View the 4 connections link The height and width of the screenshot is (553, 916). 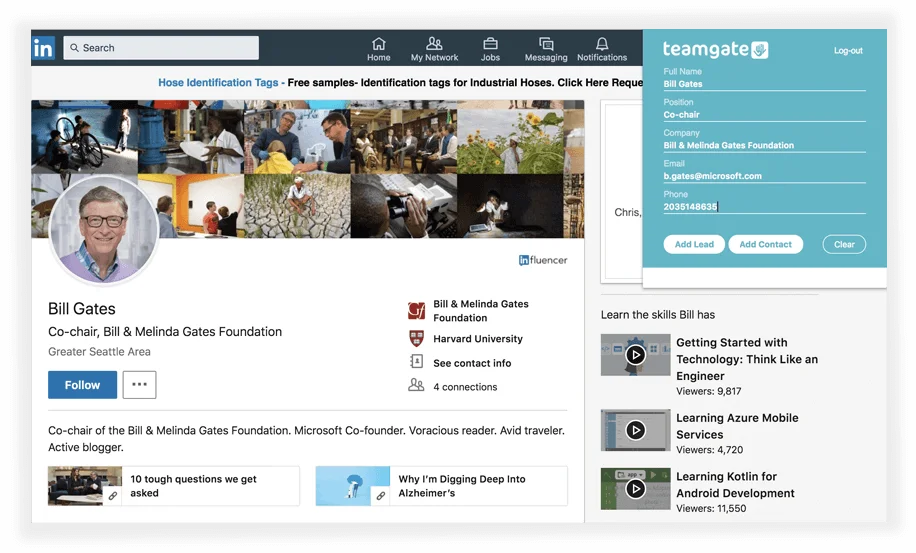click(x=465, y=387)
